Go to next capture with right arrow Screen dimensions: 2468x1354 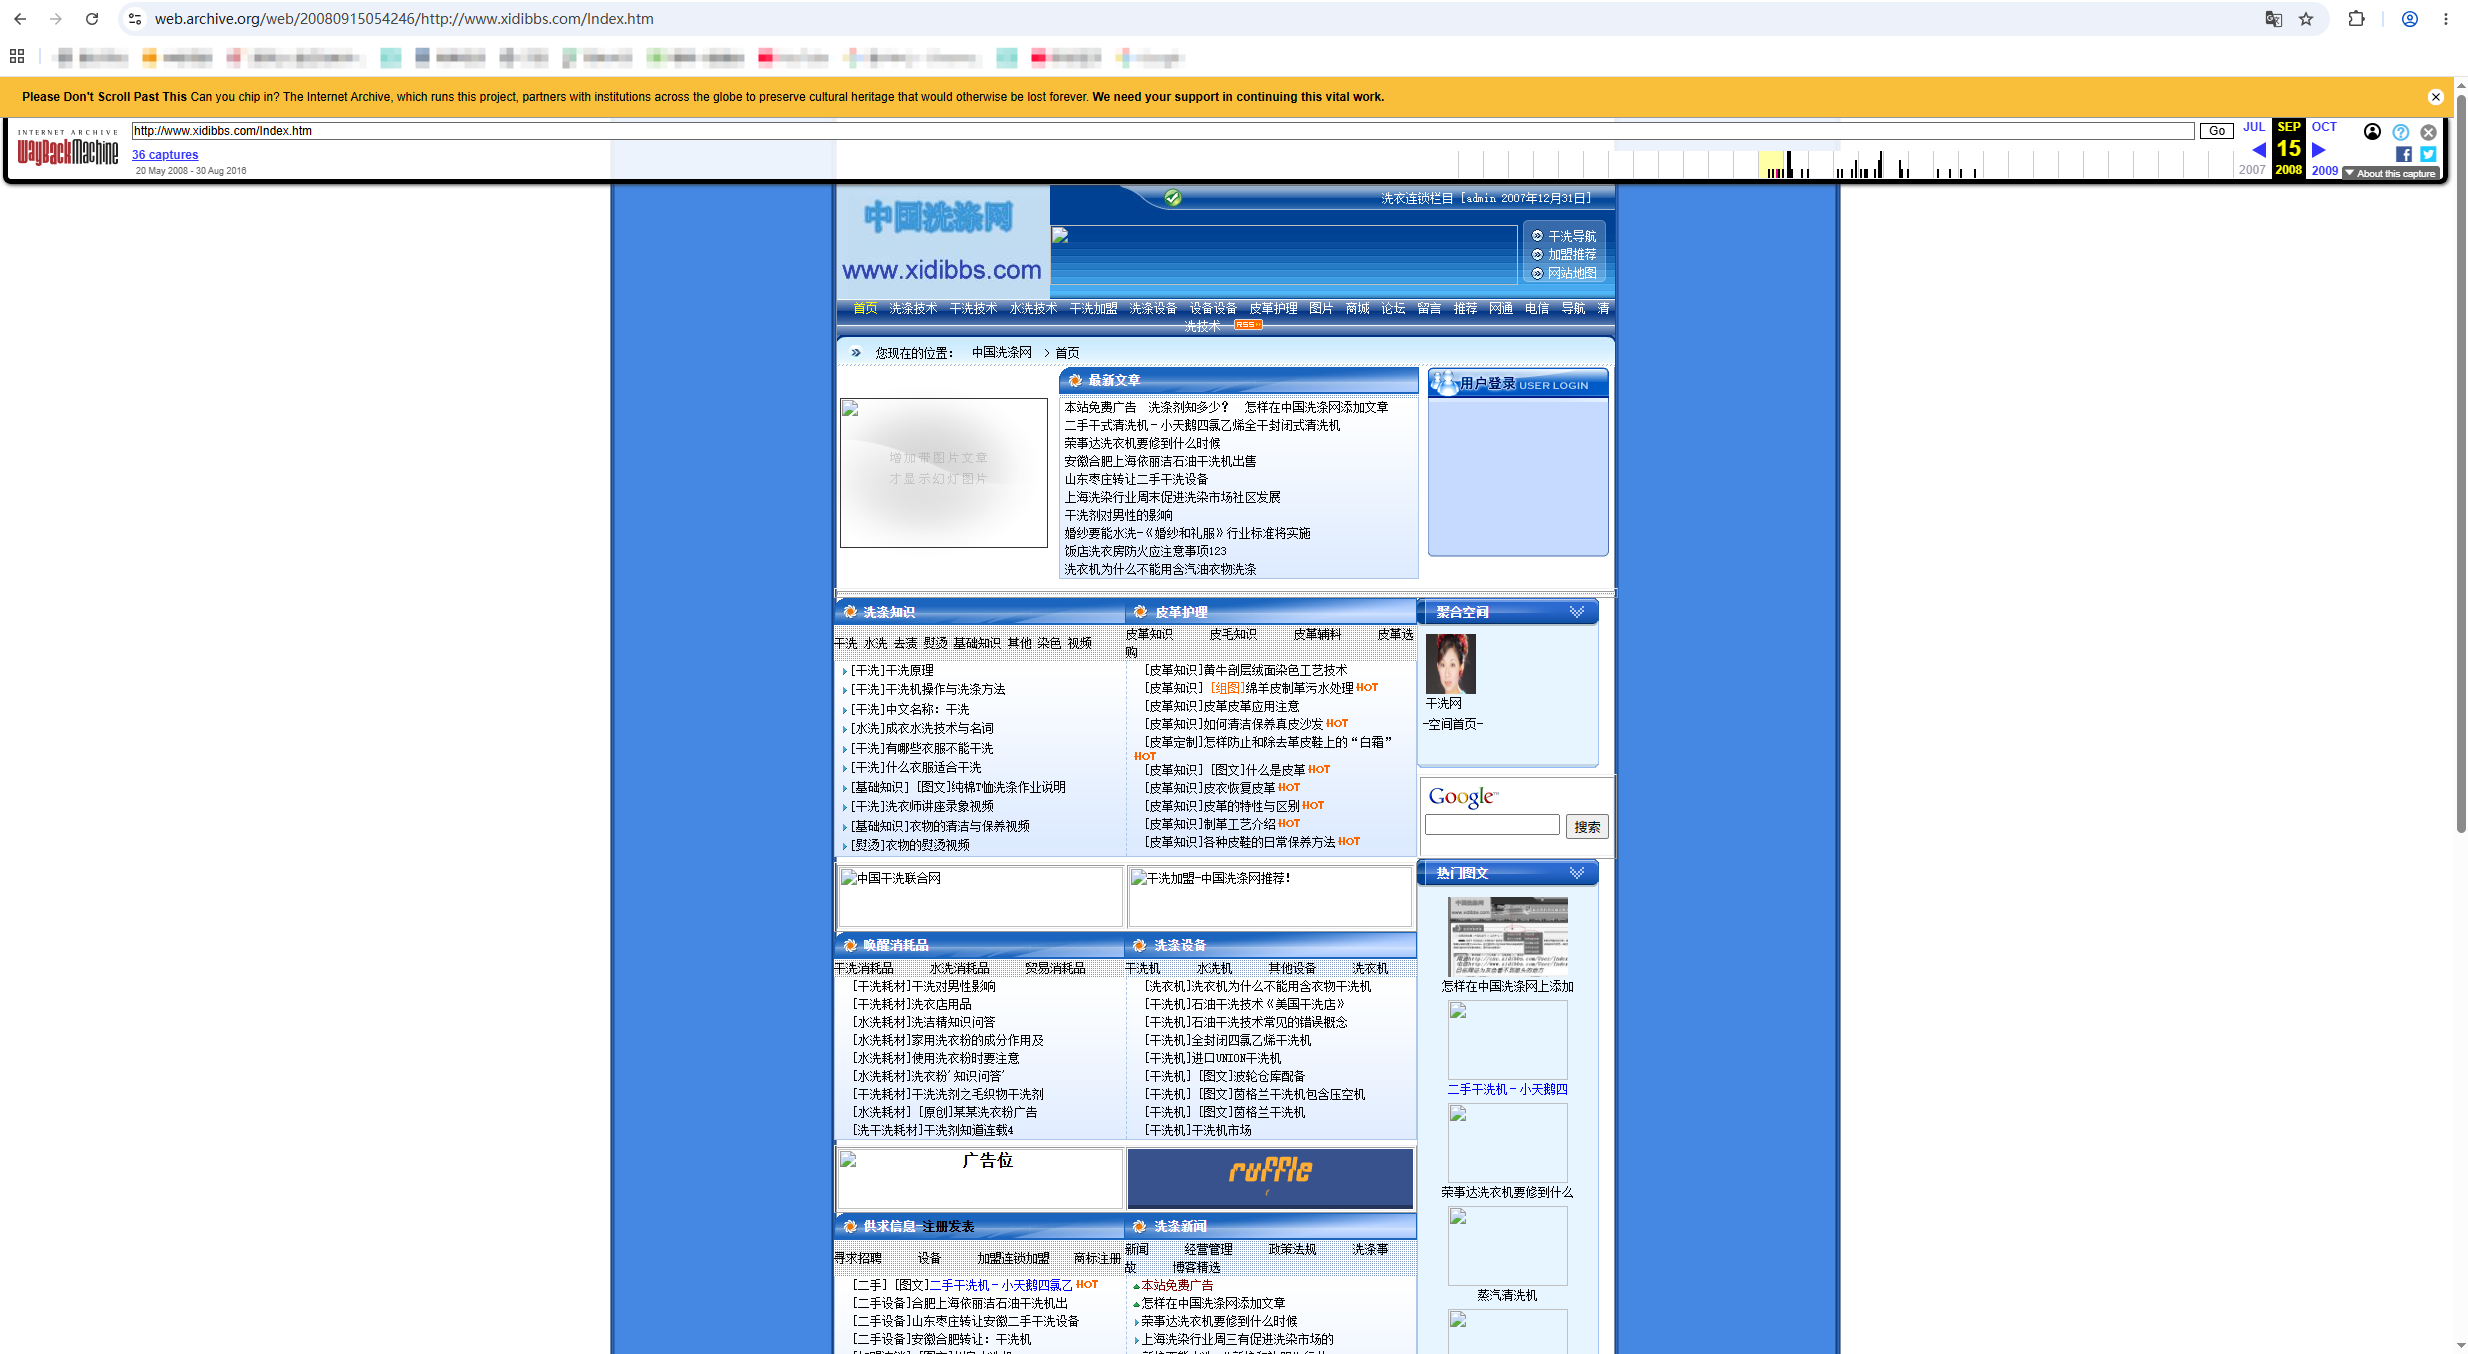[2319, 150]
